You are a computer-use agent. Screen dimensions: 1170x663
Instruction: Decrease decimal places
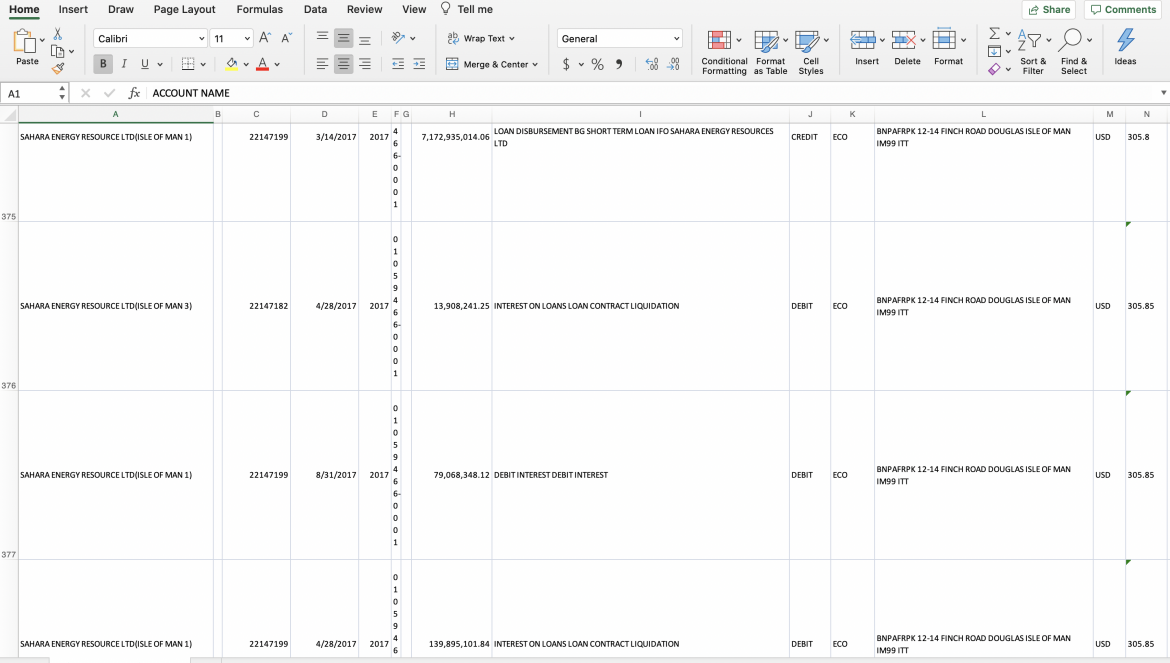(x=673, y=64)
